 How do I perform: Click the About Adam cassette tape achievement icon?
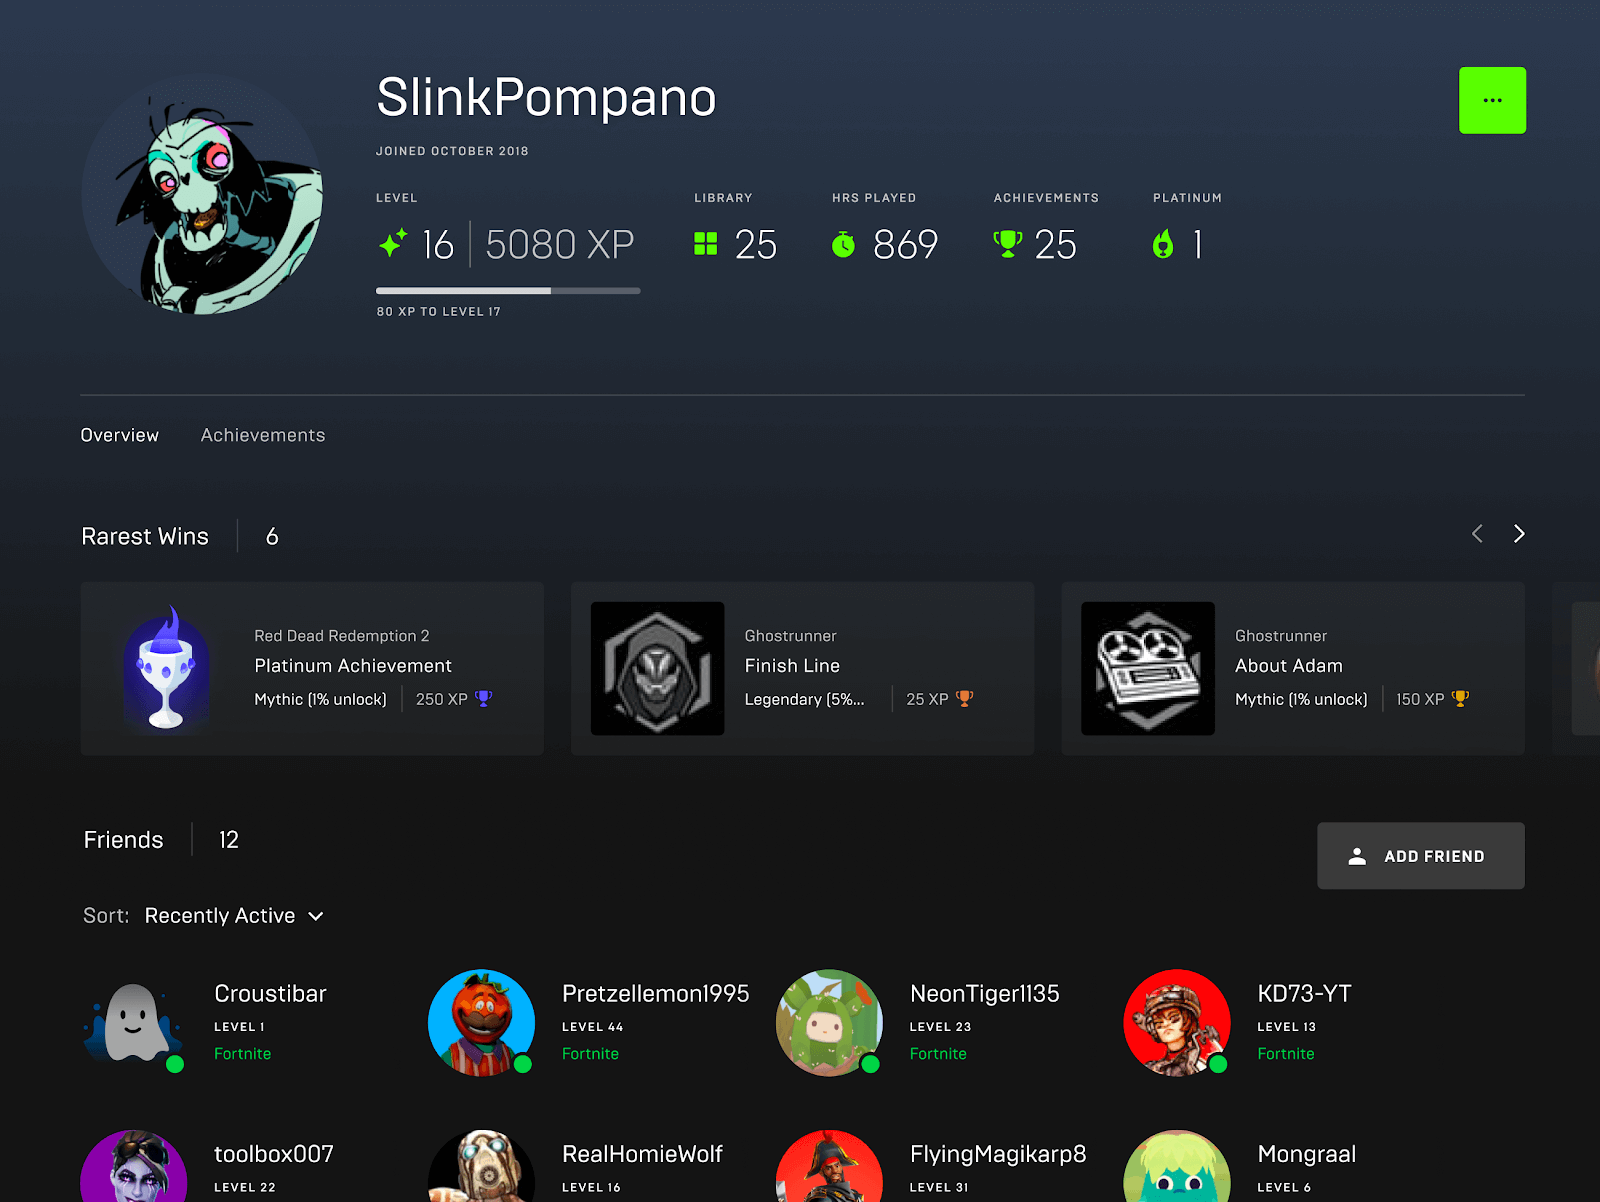[x=1147, y=668]
